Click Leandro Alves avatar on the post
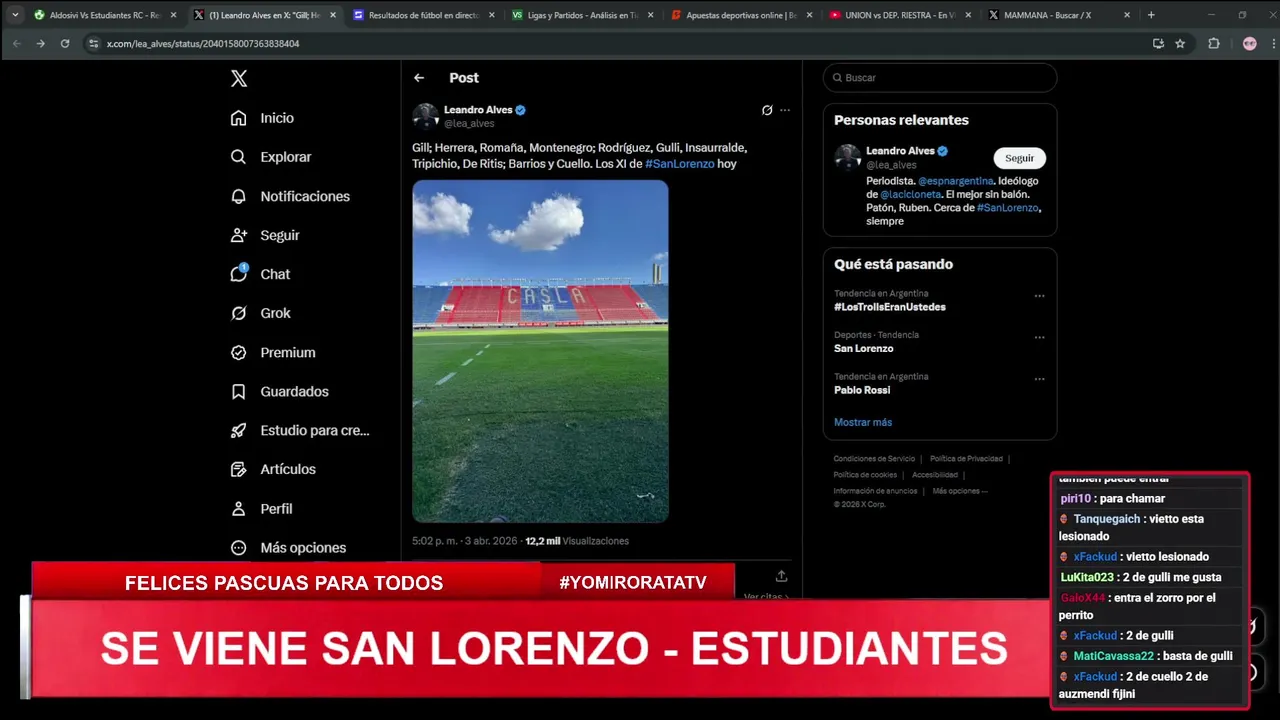Image resolution: width=1280 pixels, height=720 pixels. (x=426, y=116)
